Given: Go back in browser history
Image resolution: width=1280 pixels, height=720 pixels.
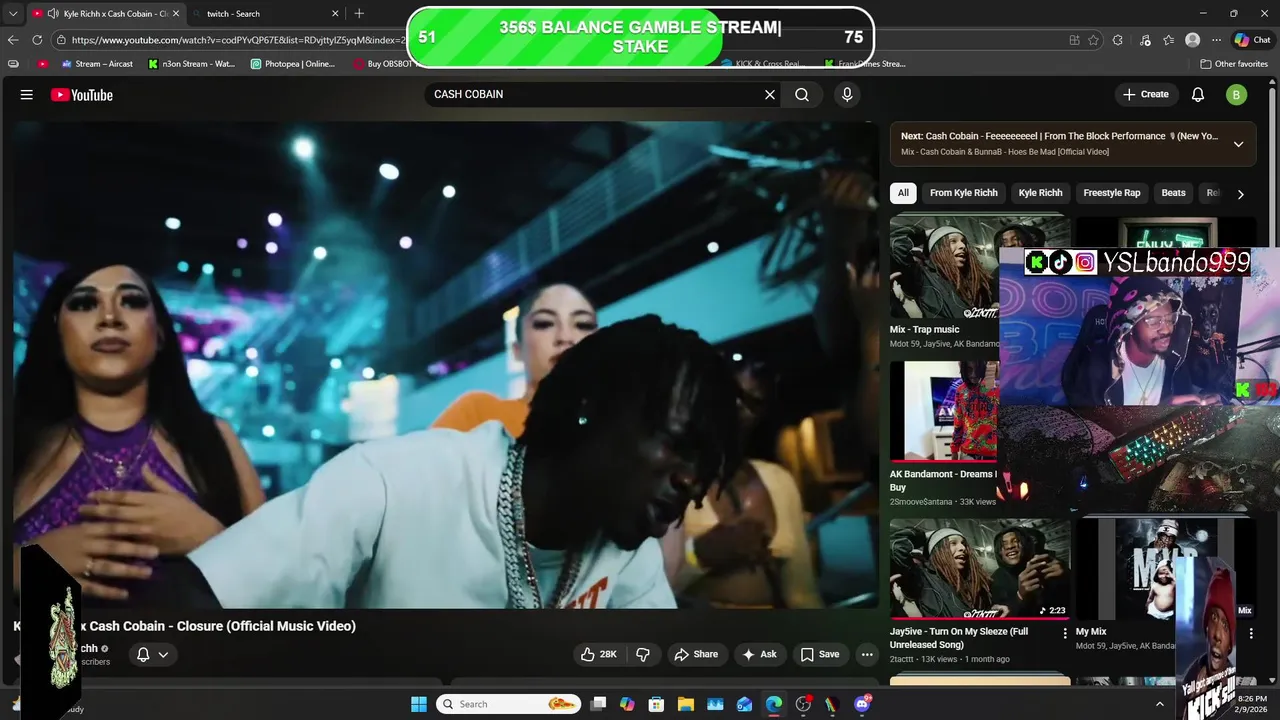Looking at the screenshot, I should pos(13,40).
